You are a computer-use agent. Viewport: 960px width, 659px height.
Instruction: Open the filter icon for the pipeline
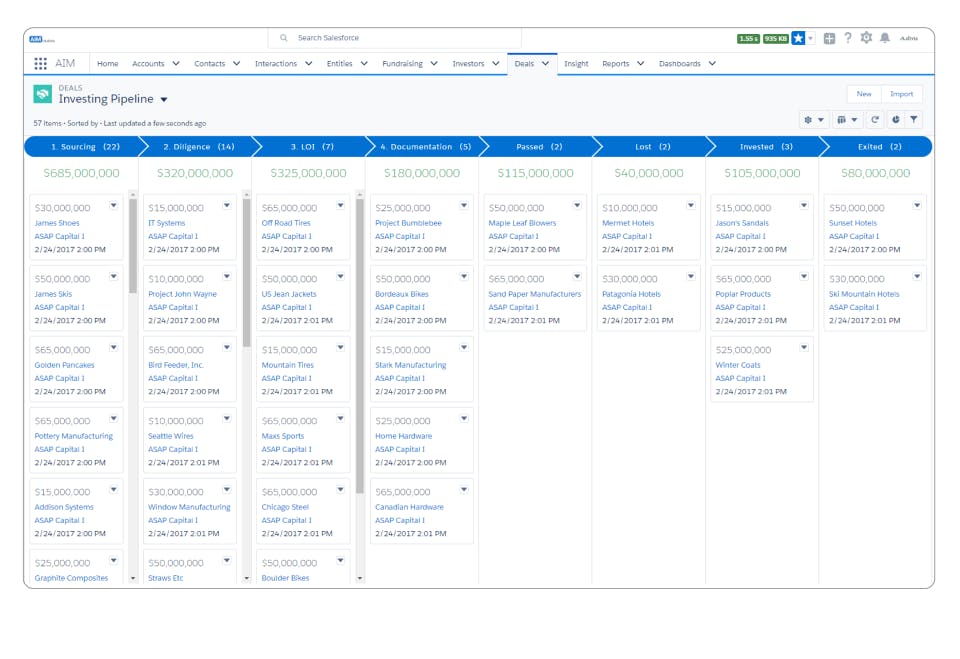tap(914, 119)
